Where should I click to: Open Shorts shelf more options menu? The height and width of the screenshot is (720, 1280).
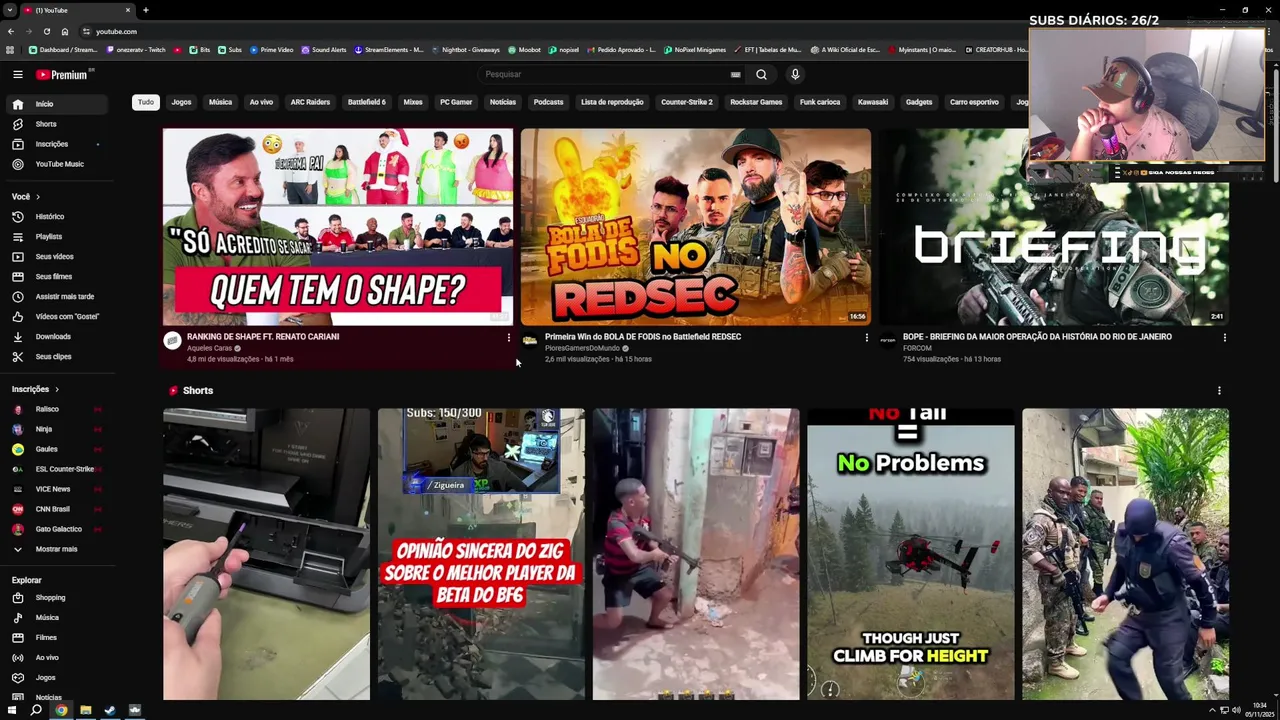(1219, 391)
